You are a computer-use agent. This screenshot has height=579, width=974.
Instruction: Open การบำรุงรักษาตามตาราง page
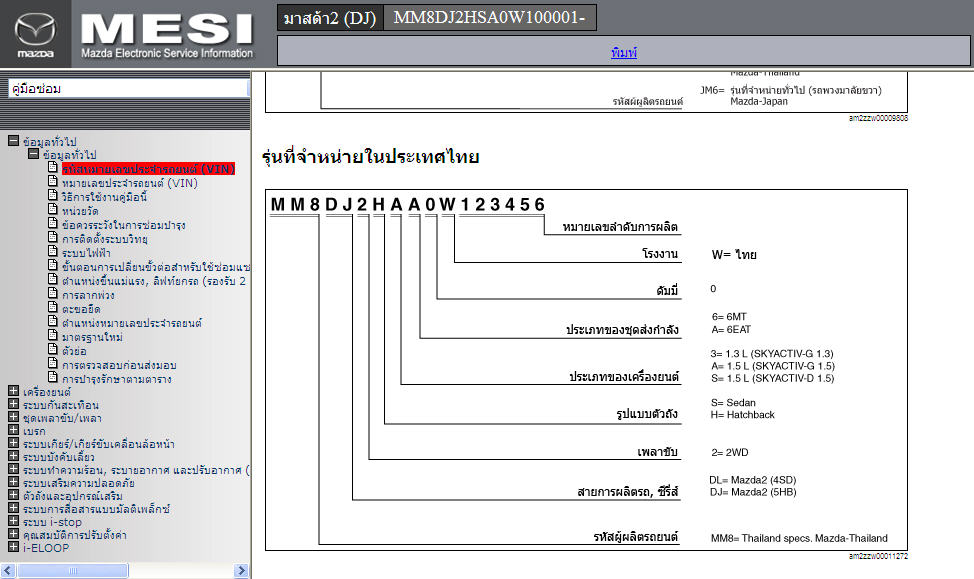(117, 380)
